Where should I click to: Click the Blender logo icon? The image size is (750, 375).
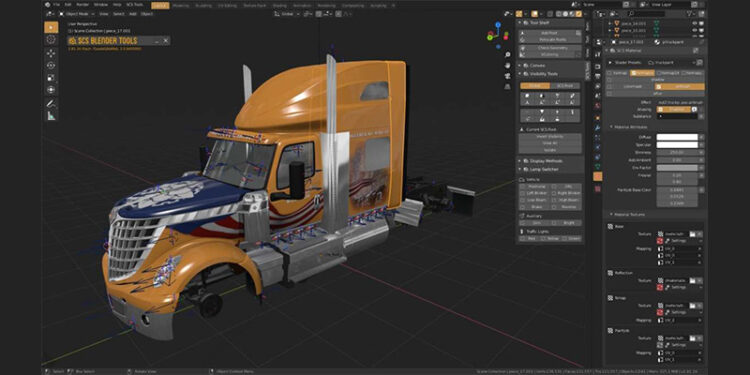pyautogui.click(x=47, y=4)
